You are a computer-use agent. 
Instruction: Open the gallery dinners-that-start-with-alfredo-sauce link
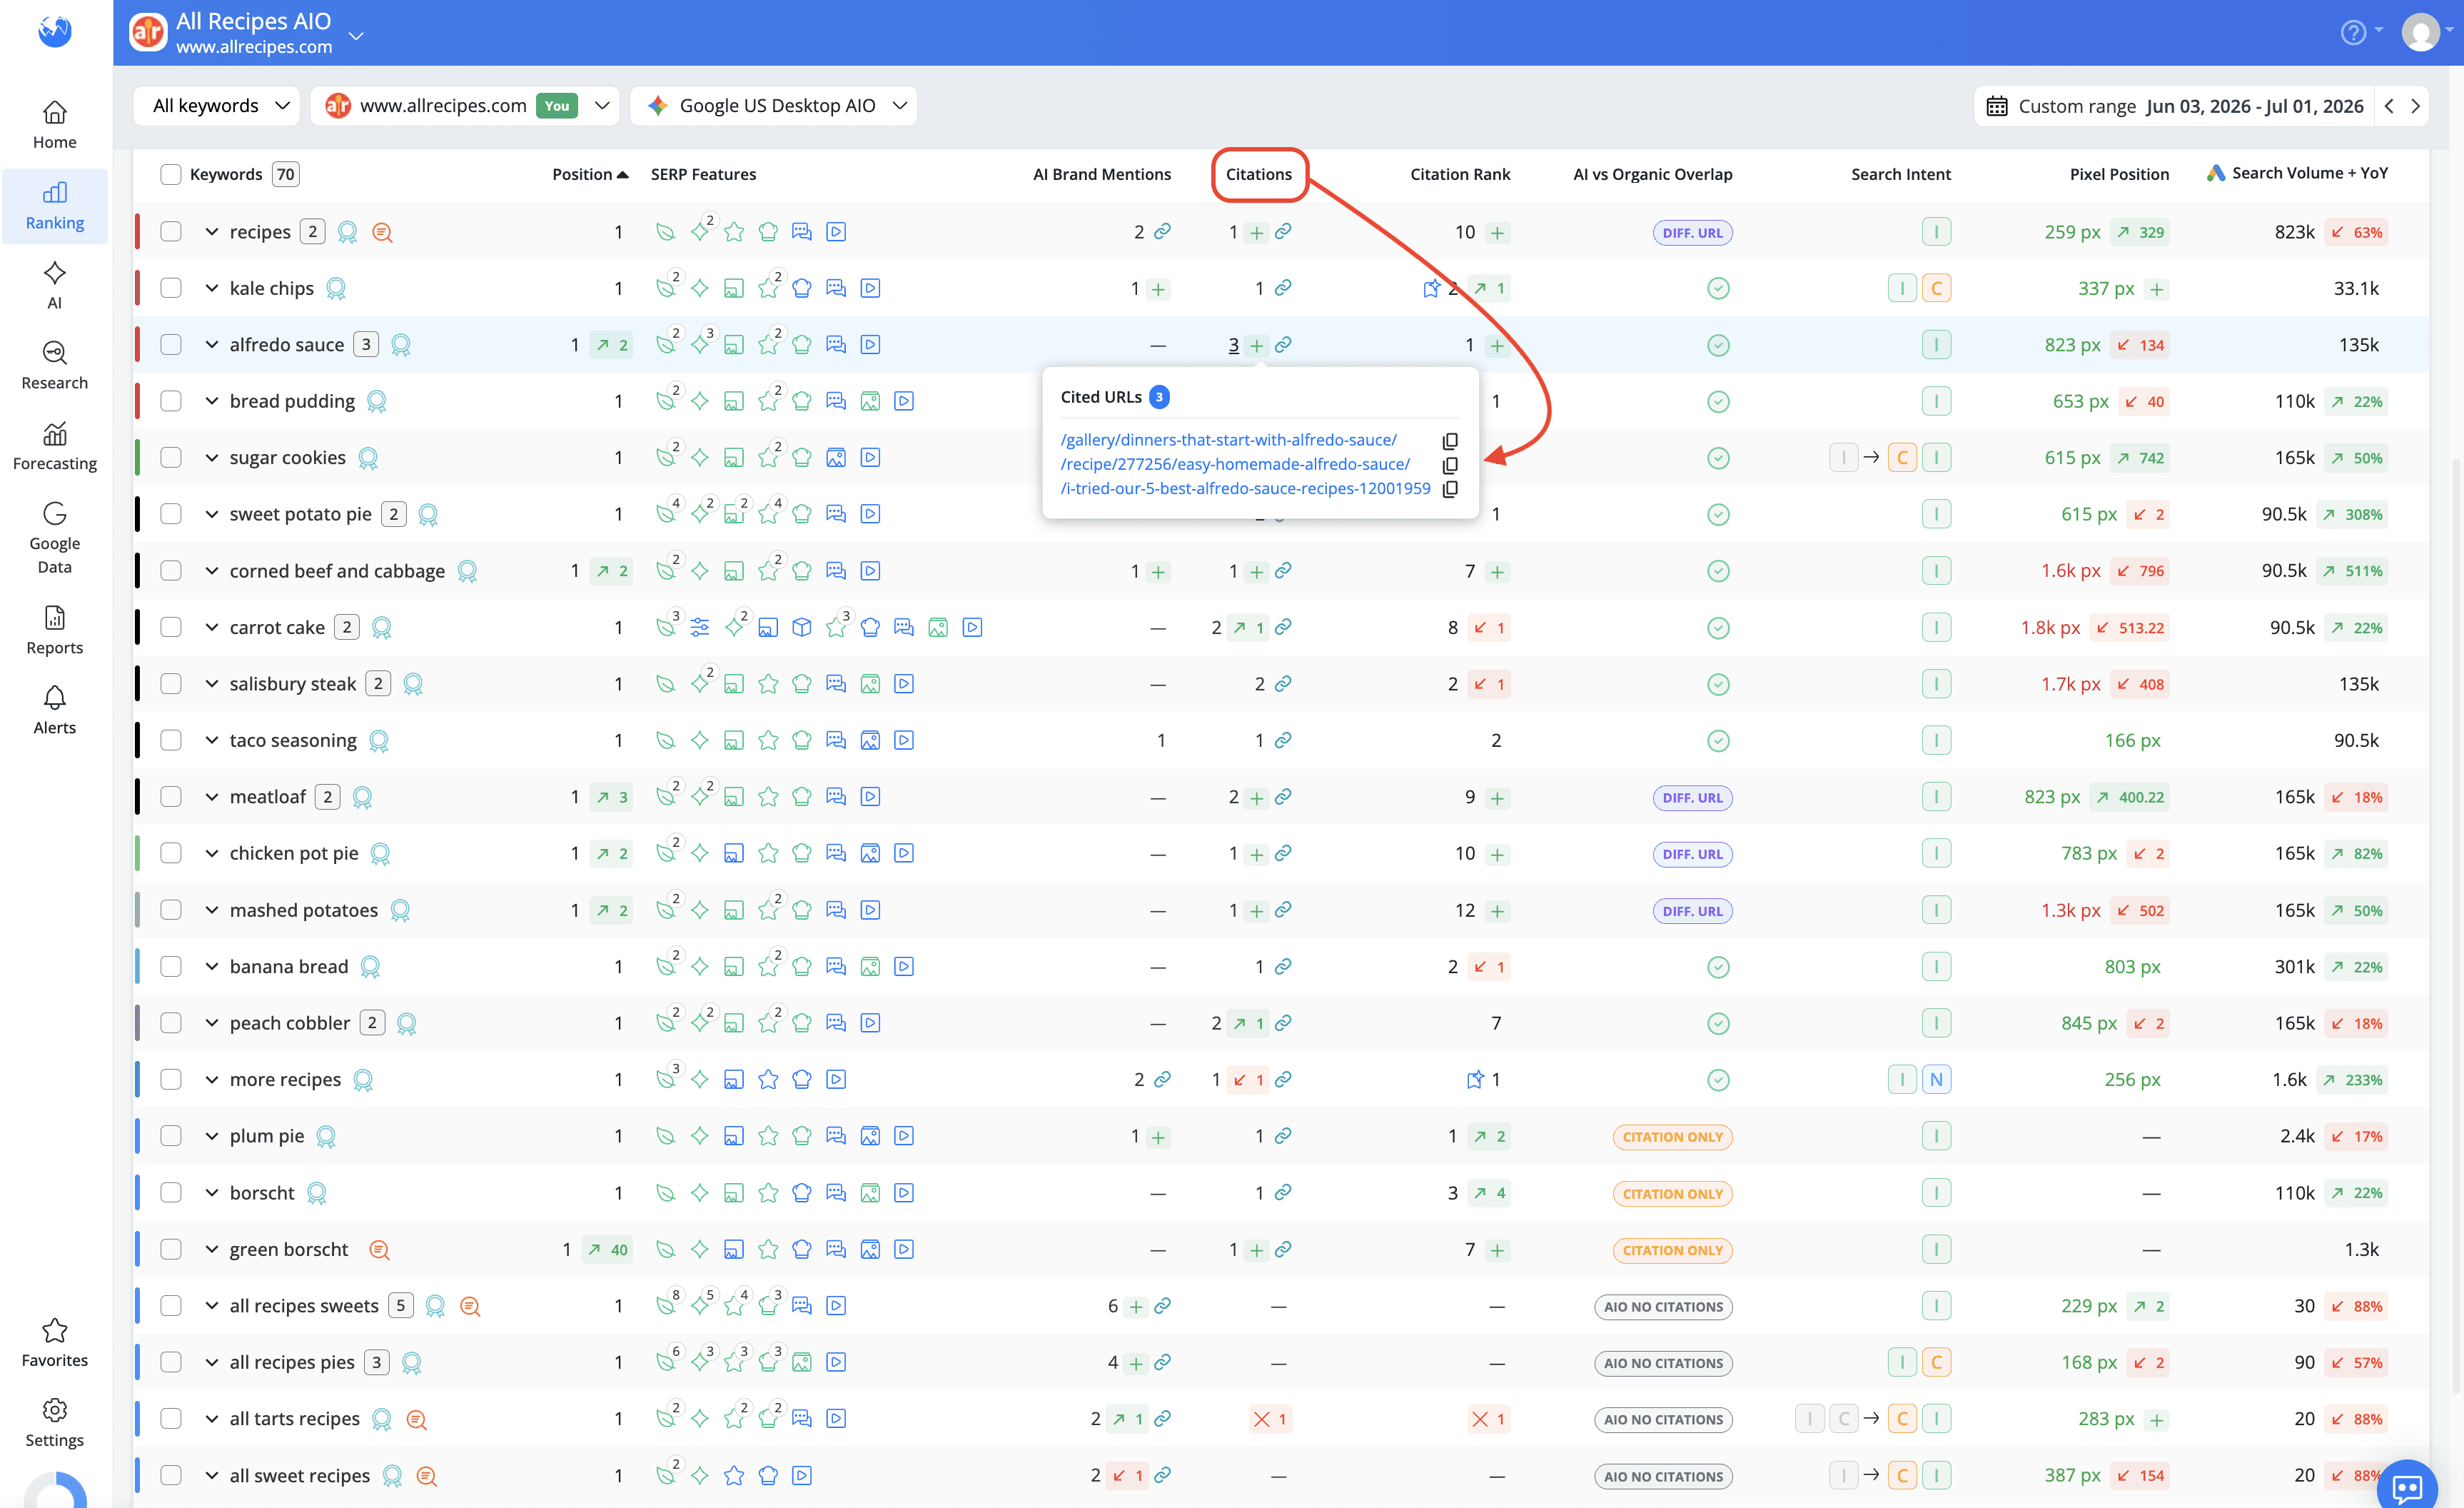(1228, 440)
